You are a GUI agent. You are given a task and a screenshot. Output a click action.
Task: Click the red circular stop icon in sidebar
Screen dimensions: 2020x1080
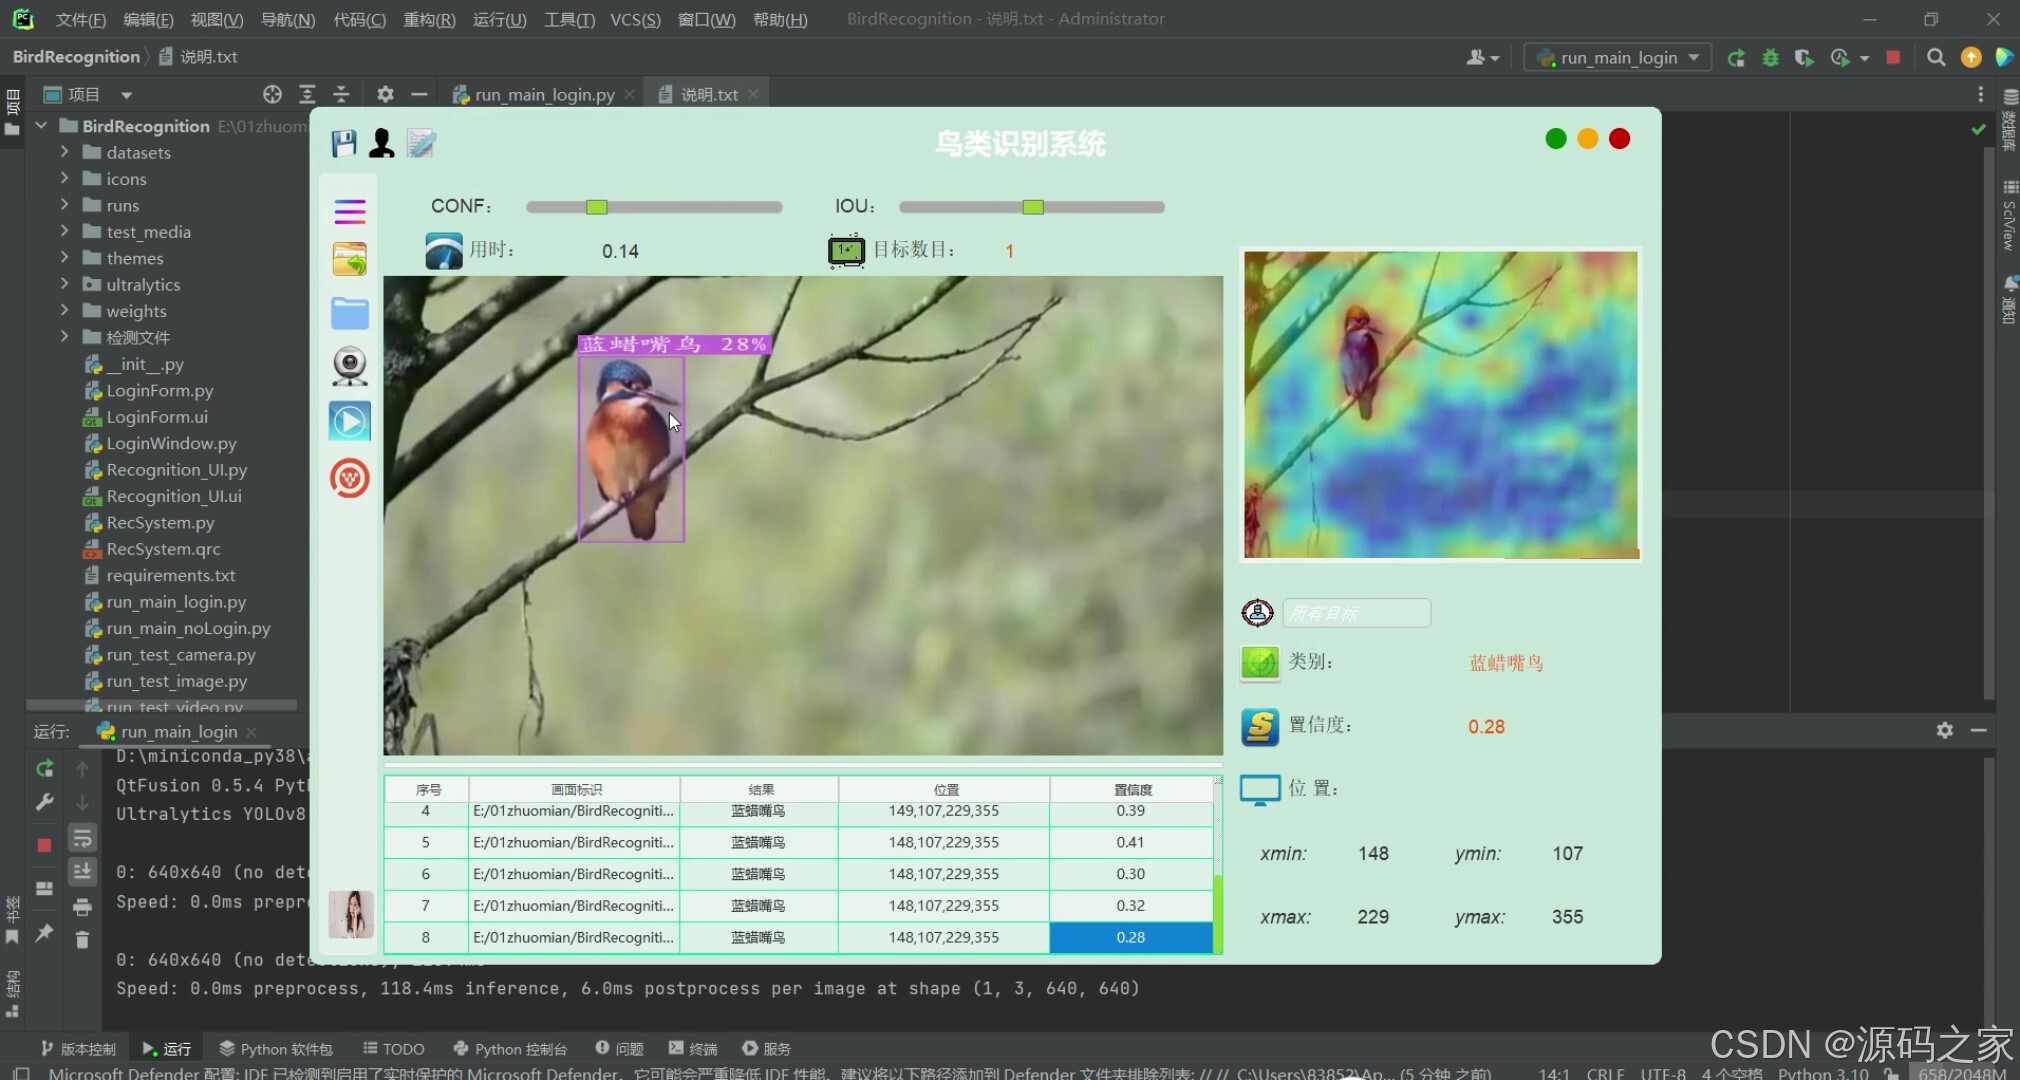[350, 478]
